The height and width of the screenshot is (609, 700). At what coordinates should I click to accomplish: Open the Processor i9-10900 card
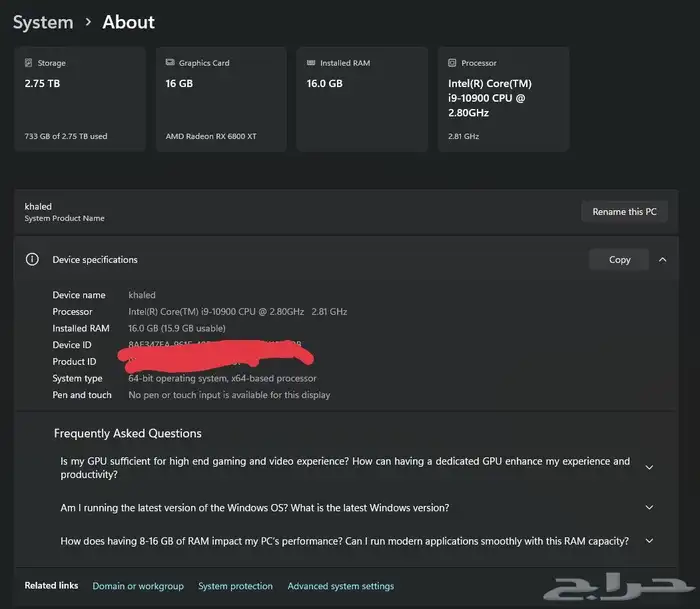pyautogui.click(x=504, y=99)
